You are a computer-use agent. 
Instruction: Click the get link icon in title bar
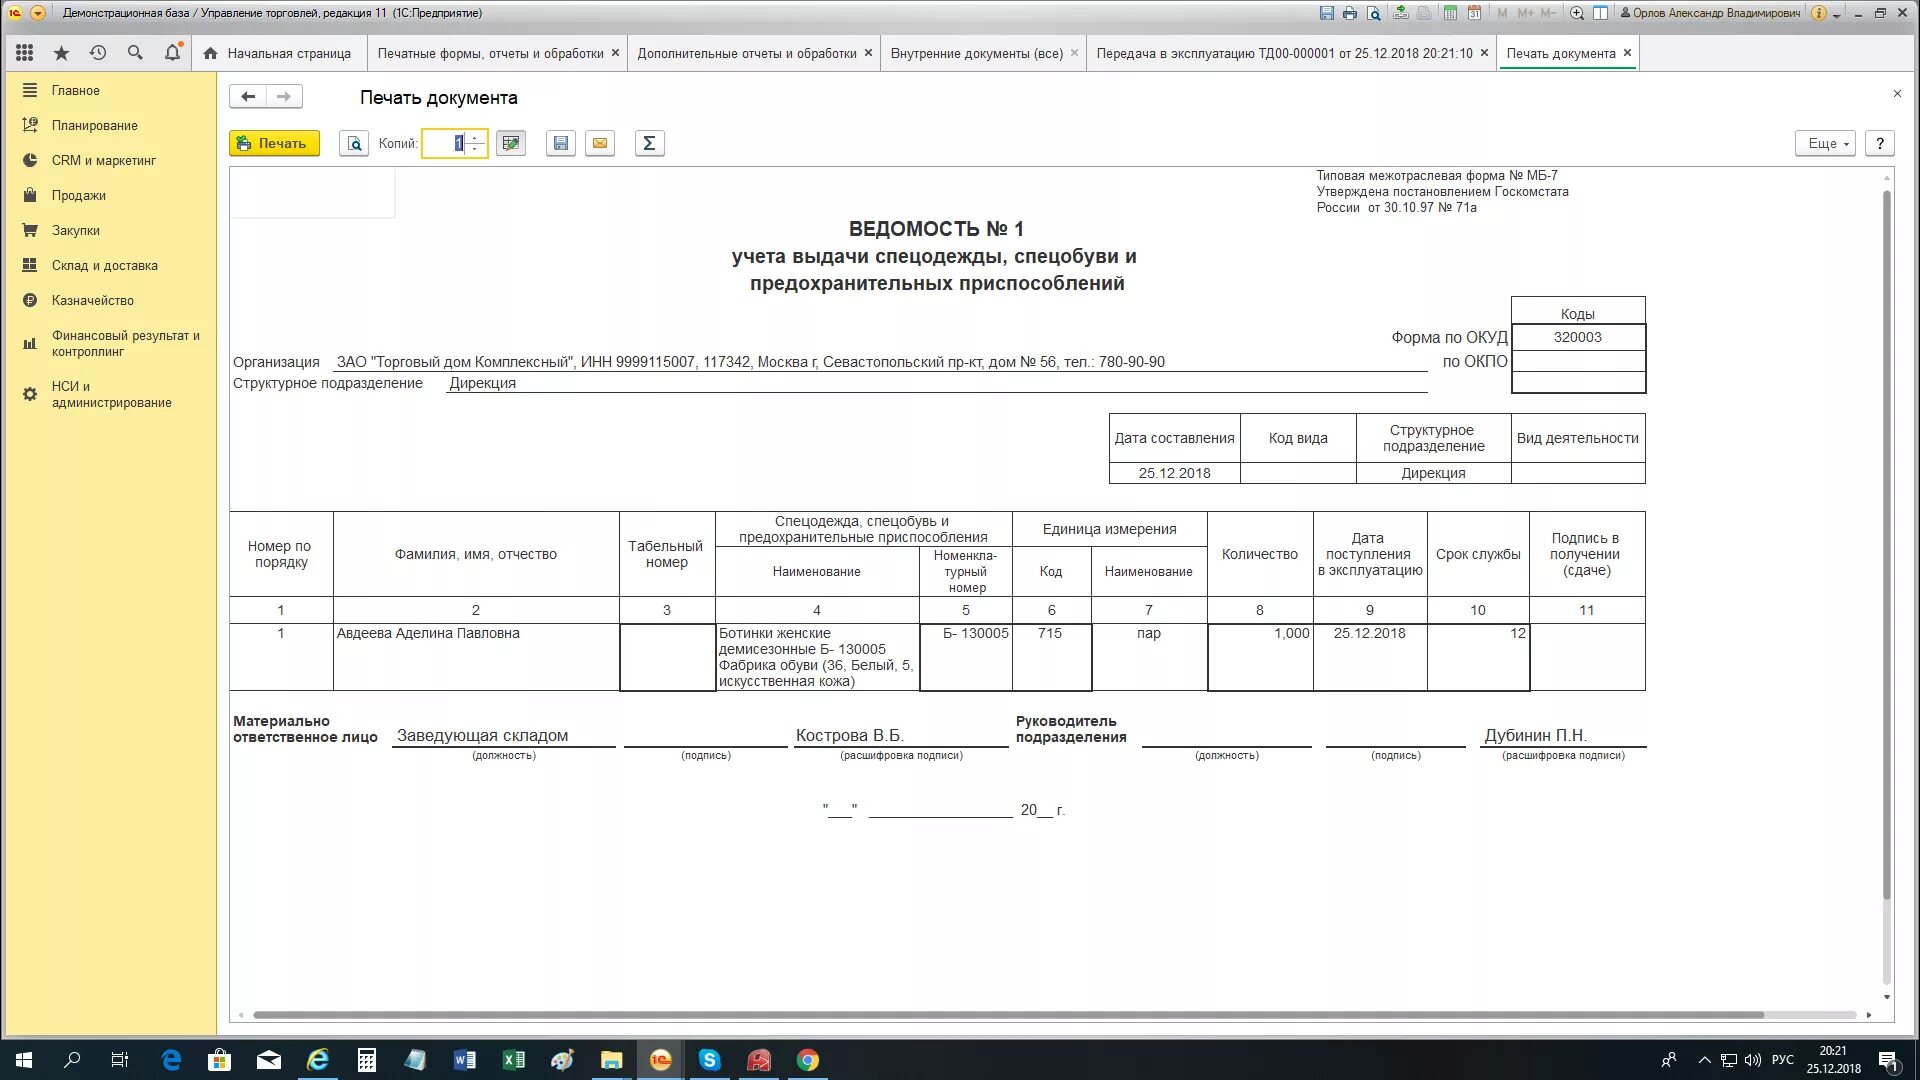(1400, 13)
